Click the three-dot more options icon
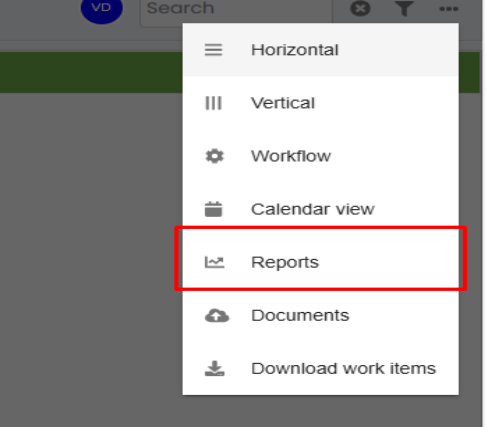Screen dimensions: 486x427 (448, 9)
